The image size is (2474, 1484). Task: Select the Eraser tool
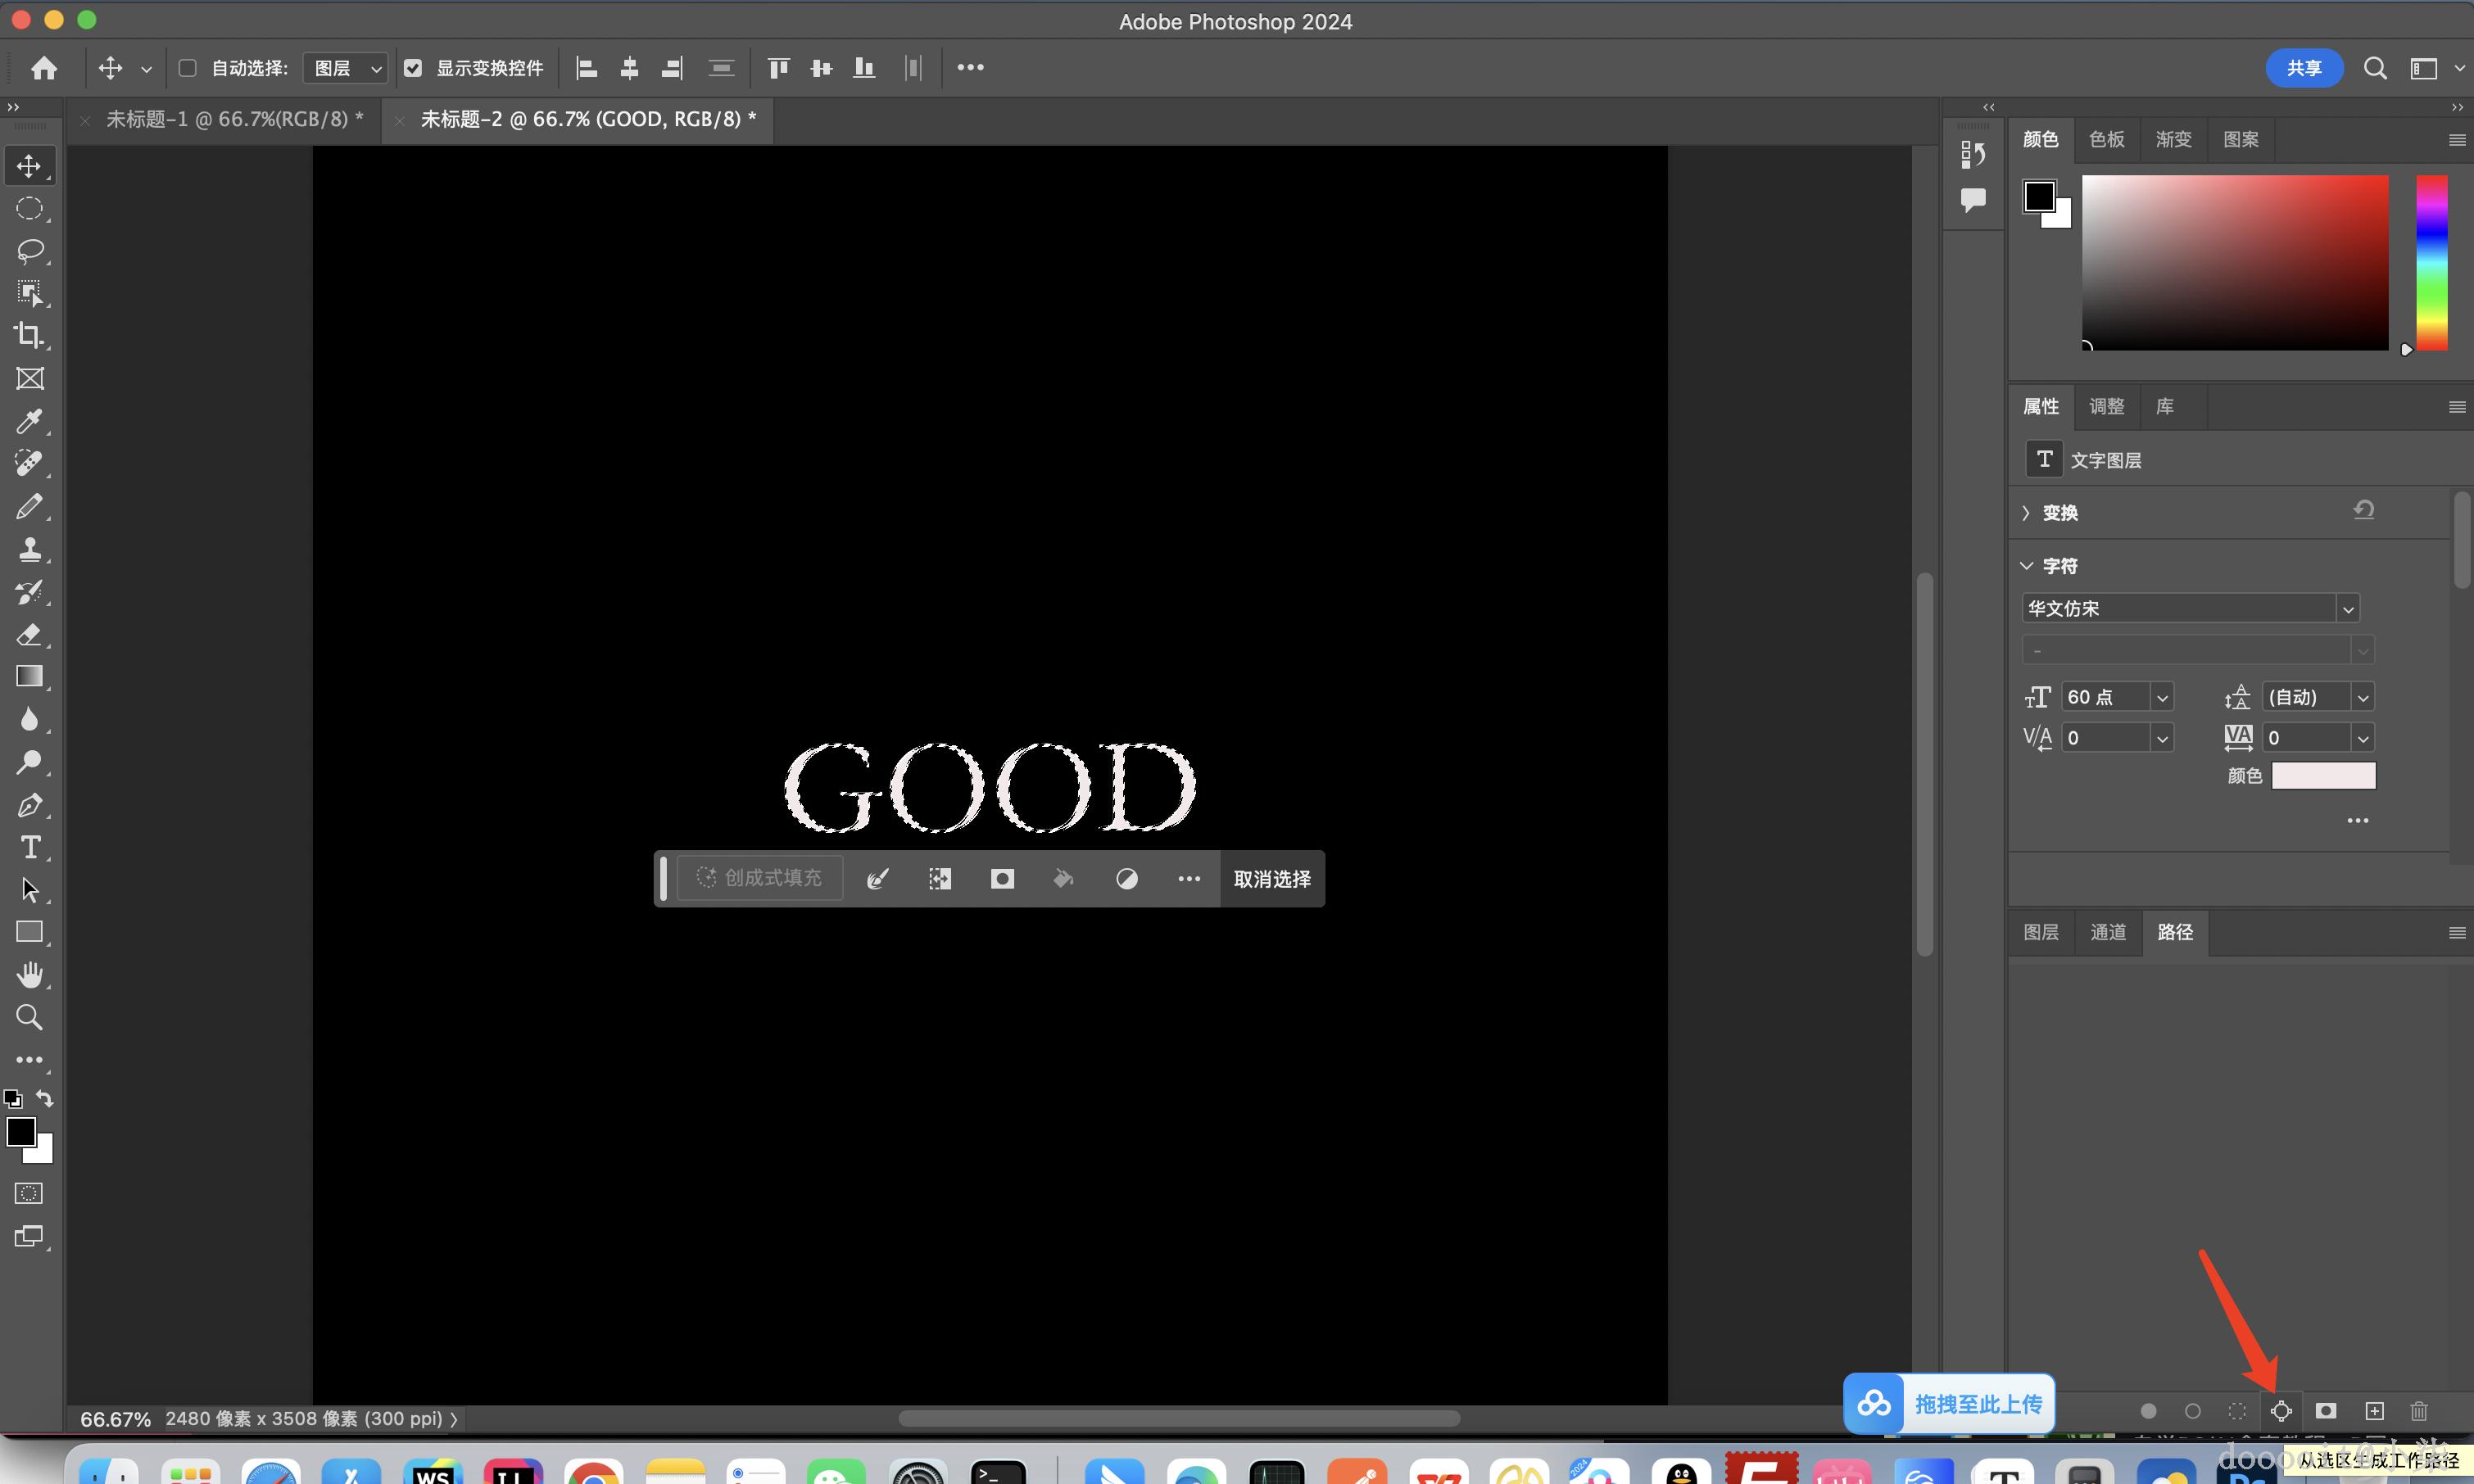29,634
